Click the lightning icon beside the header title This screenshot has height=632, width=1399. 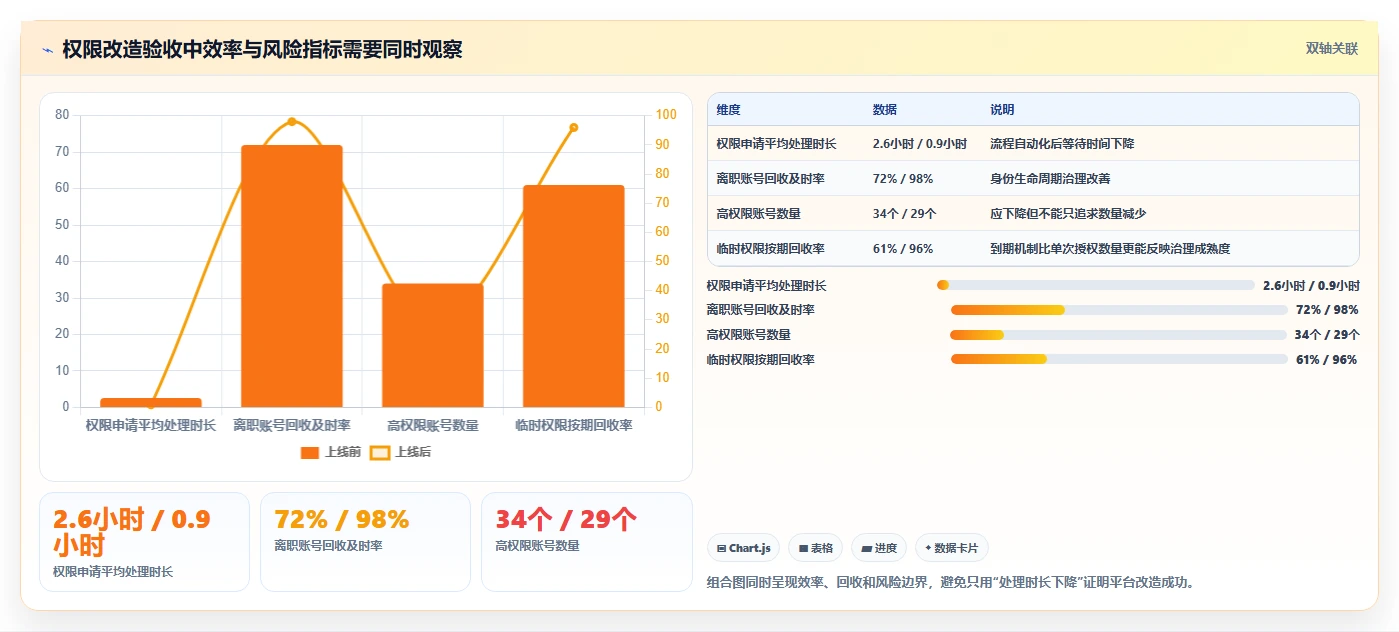(x=47, y=50)
